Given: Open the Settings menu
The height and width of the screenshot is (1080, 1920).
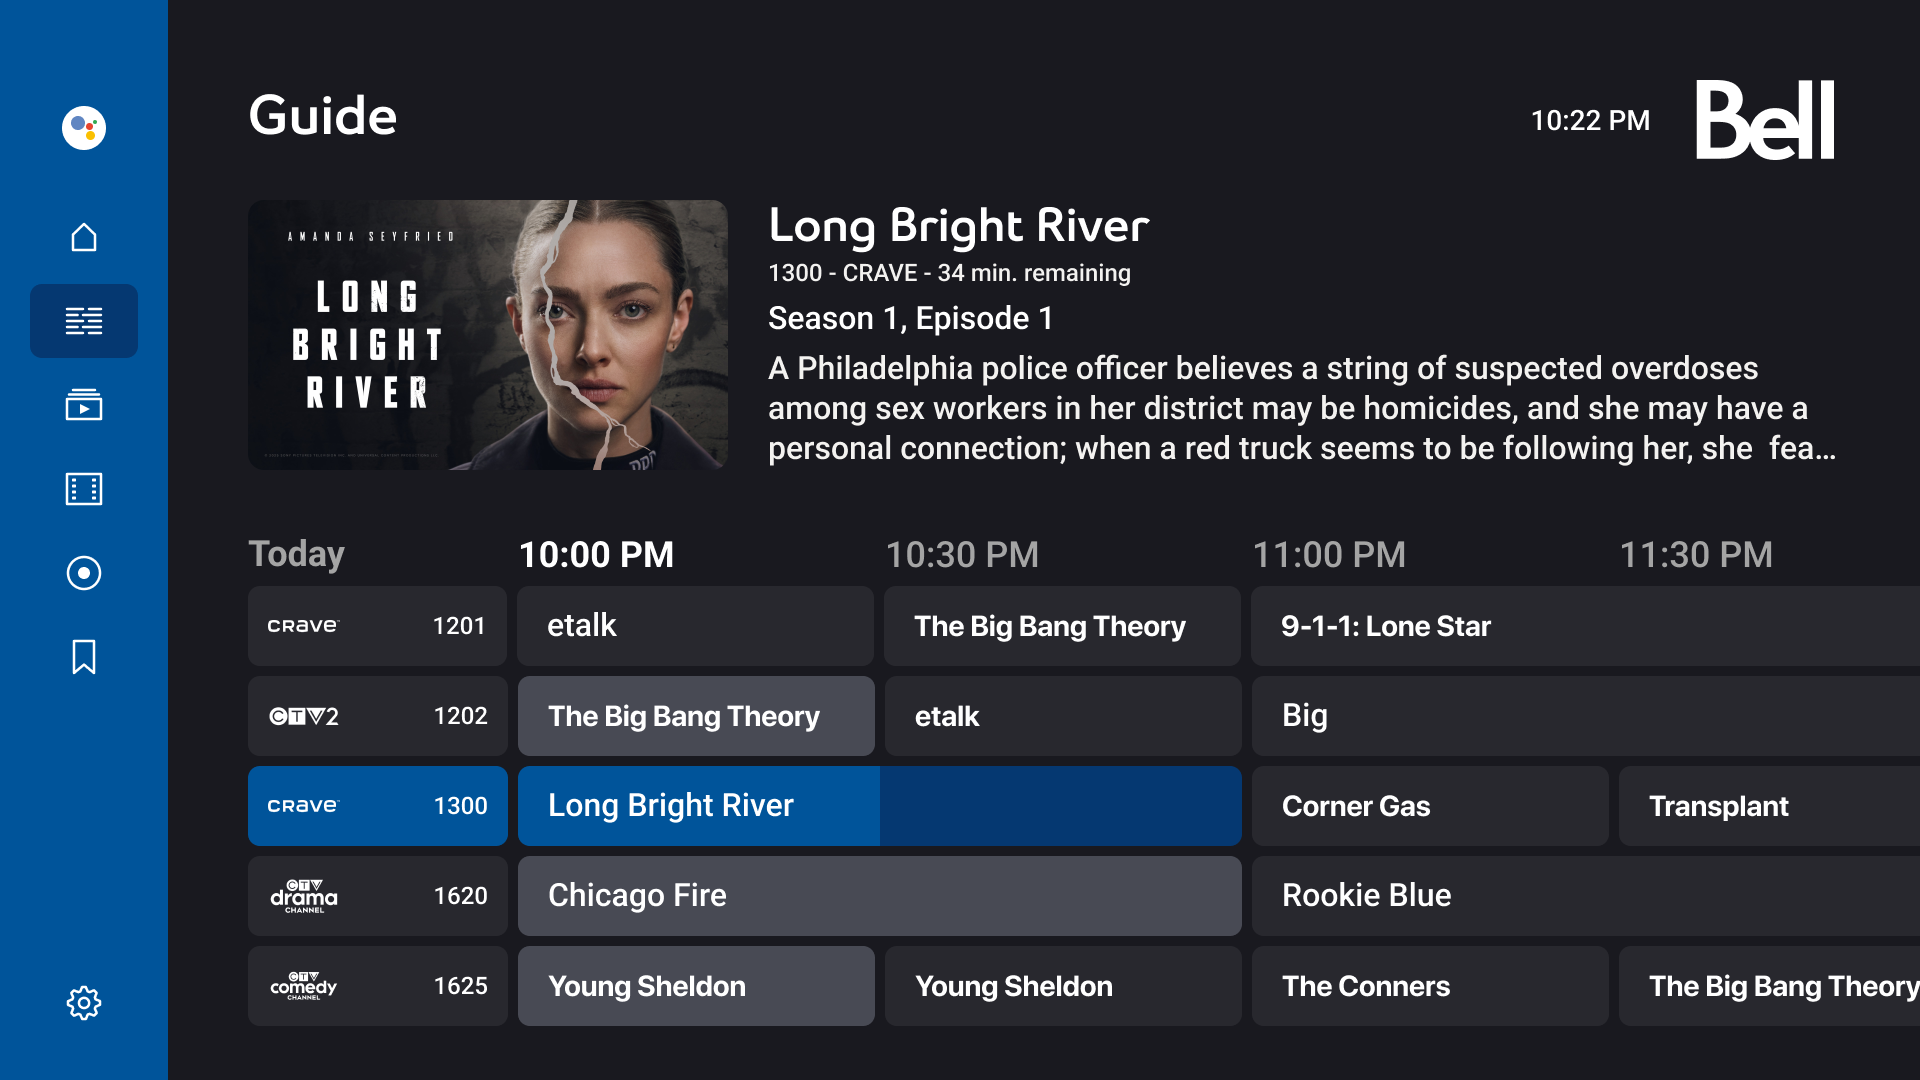Looking at the screenshot, I should [83, 1003].
